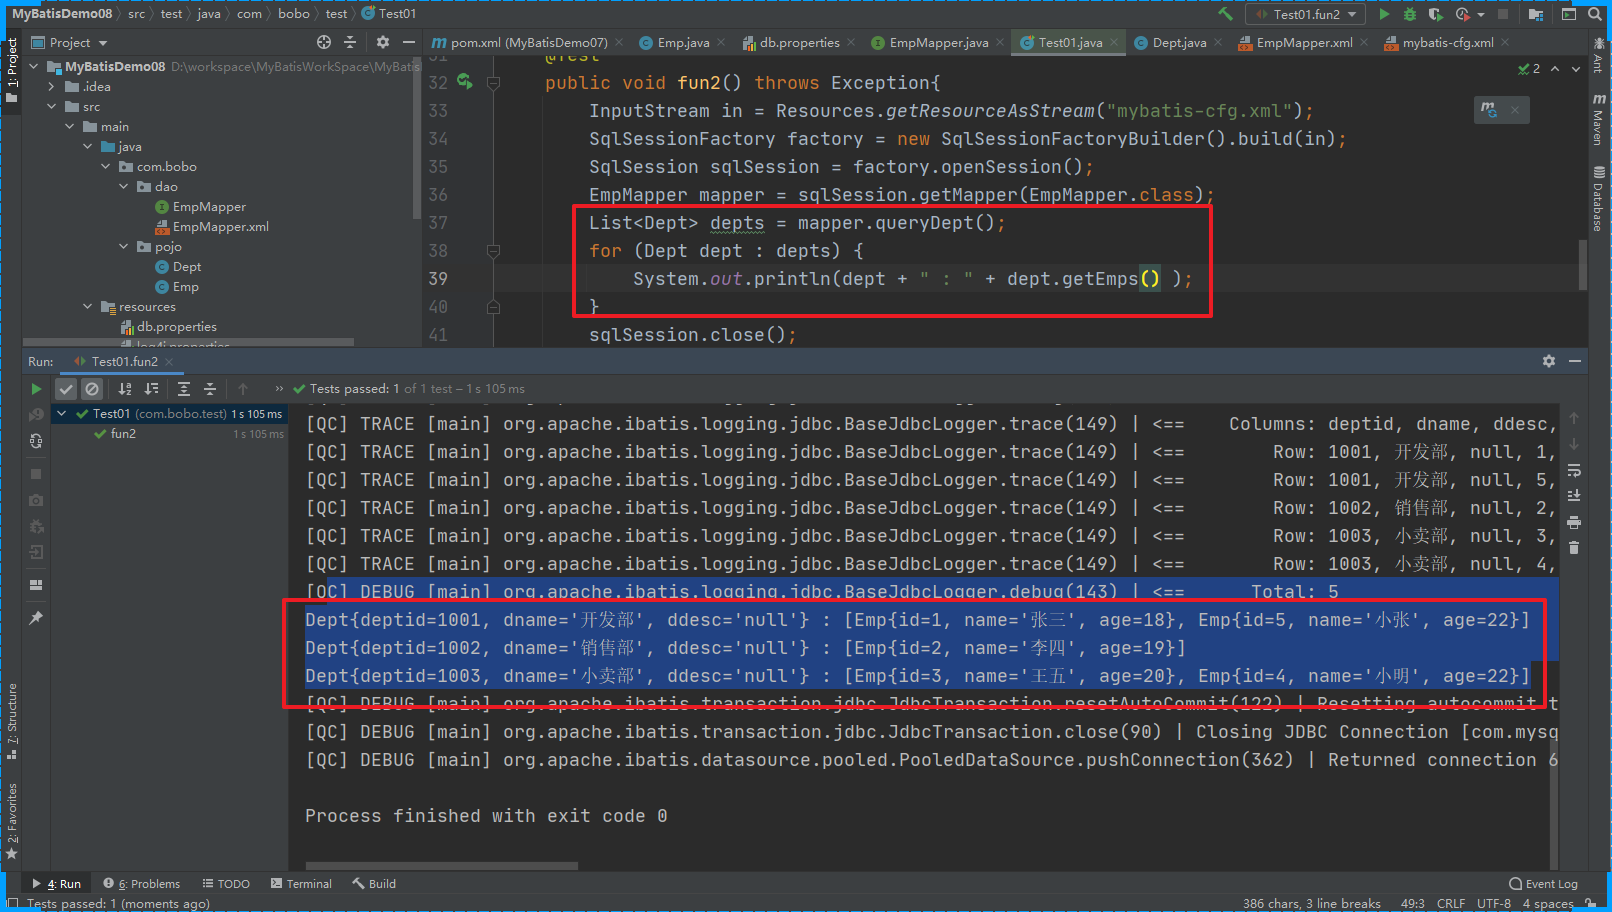1612x912 pixels.
Task: Expand the .idea folder in the tree
Action: coord(52,87)
